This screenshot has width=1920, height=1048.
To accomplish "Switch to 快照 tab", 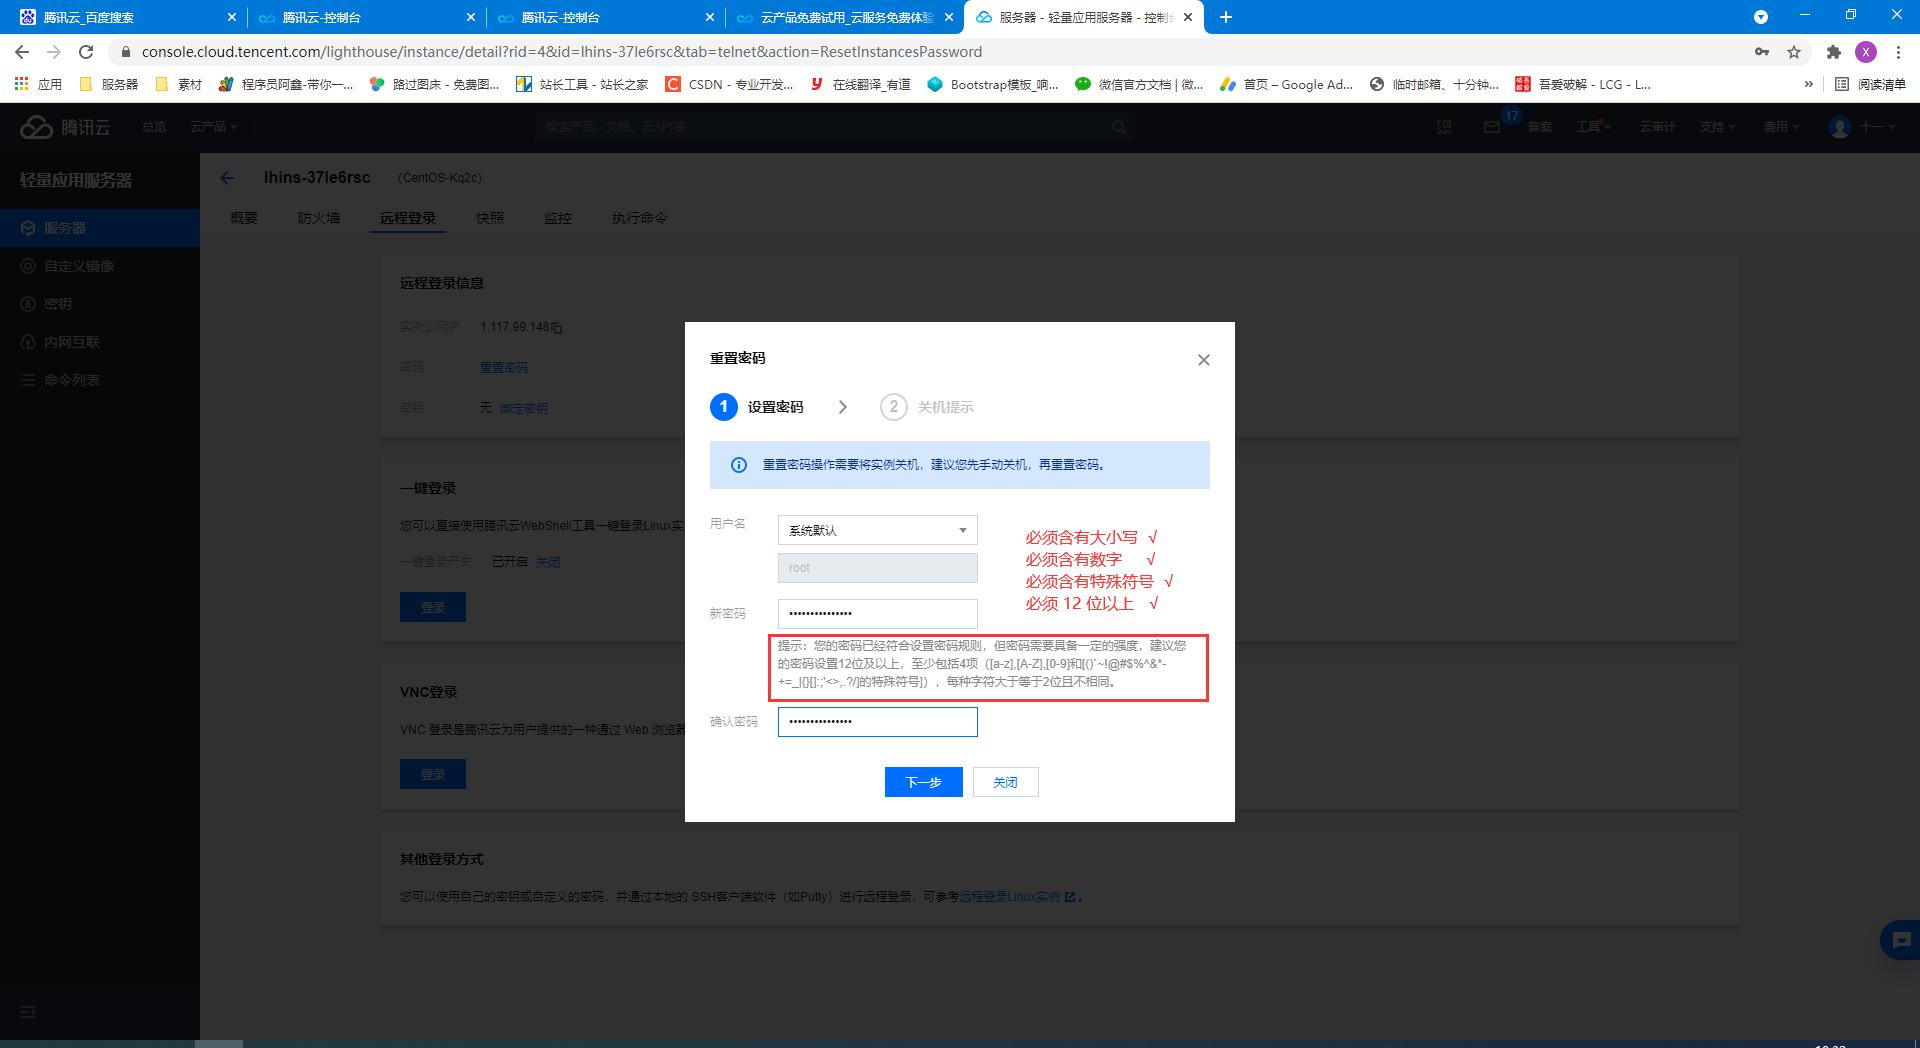I will [490, 218].
